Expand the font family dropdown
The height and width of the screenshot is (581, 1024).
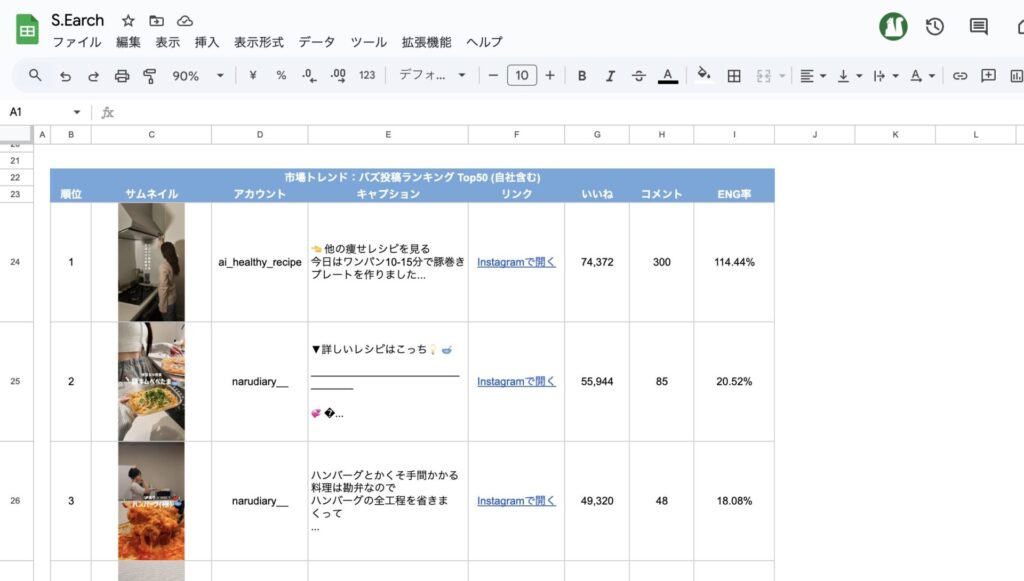[x=432, y=76]
